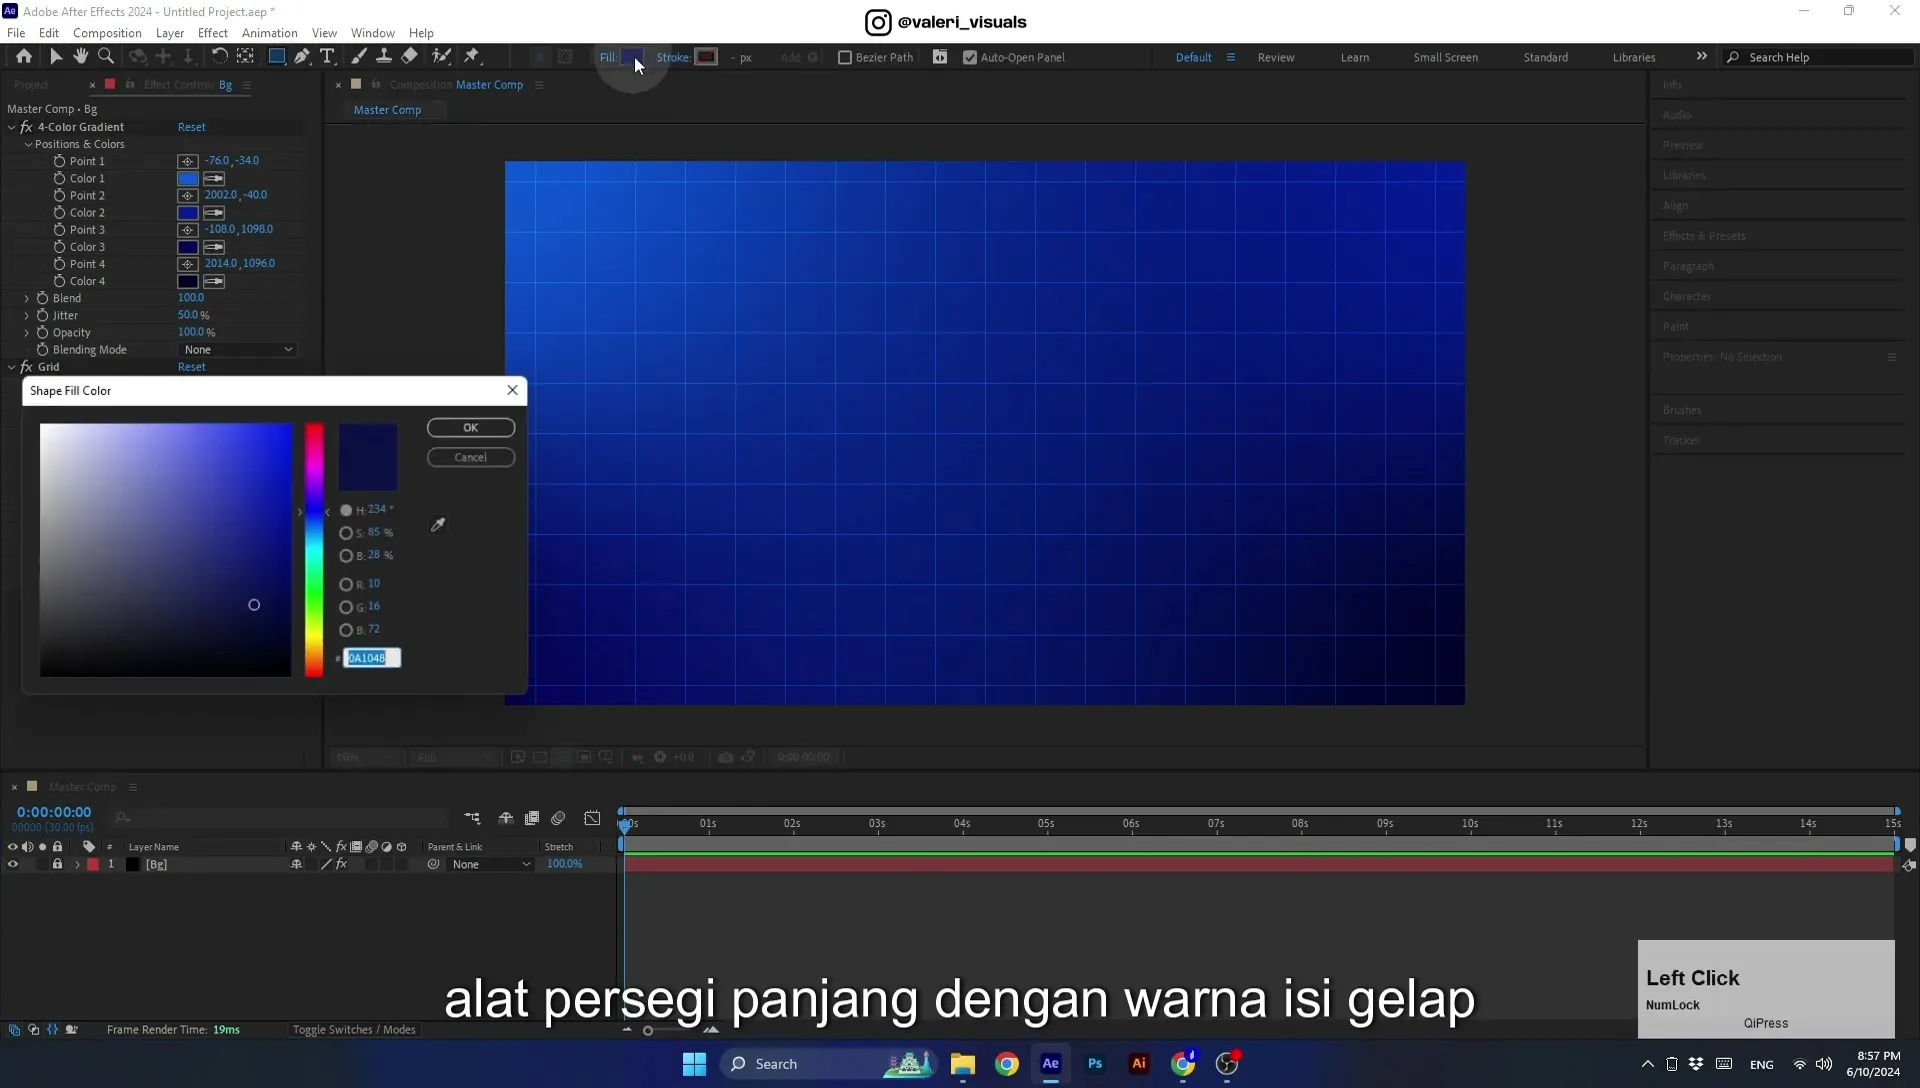Collapse the 4-Color Gradient effect
The image size is (1920, 1088).
pyautogui.click(x=12, y=127)
